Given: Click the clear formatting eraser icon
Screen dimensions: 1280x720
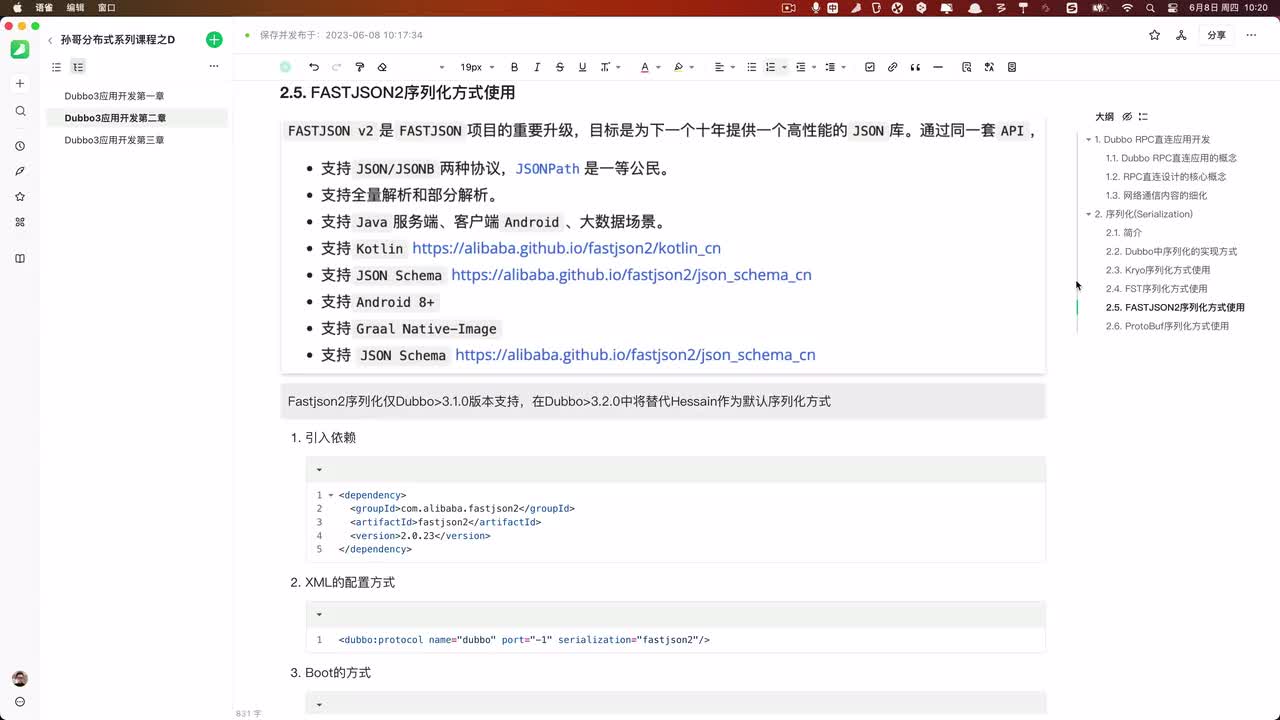Looking at the screenshot, I should pos(382,67).
